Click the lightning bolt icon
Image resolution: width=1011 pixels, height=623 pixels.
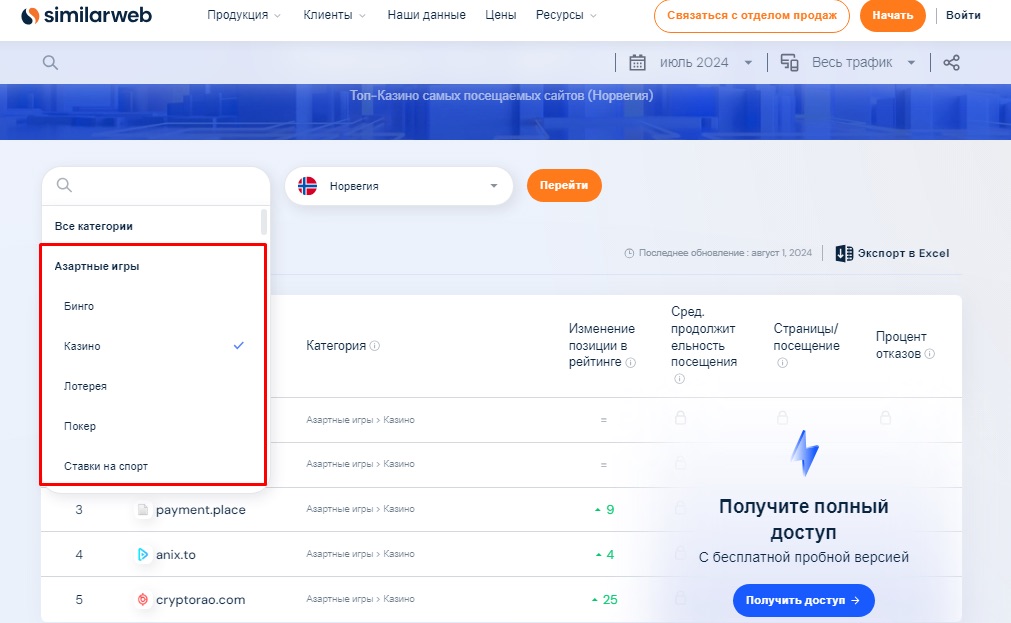click(x=804, y=453)
